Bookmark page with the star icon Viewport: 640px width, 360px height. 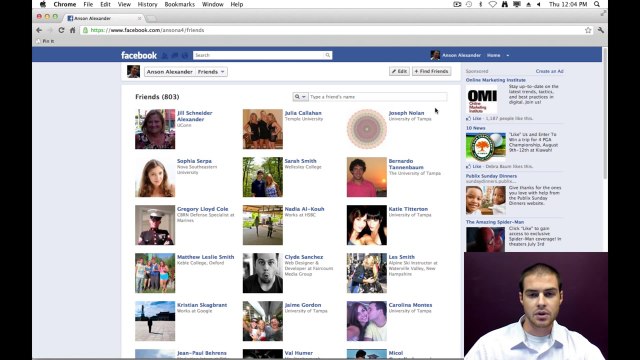pos(588,30)
